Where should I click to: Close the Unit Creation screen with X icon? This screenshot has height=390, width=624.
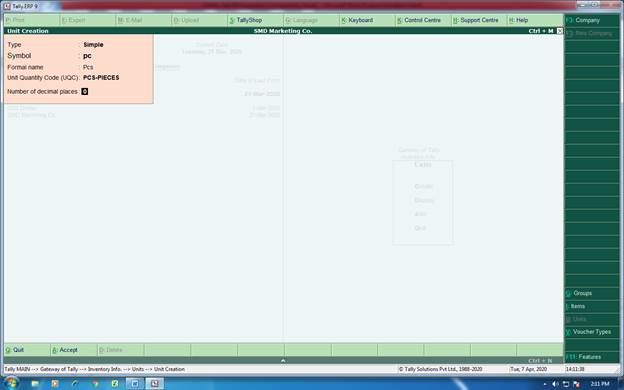[560, 31]
